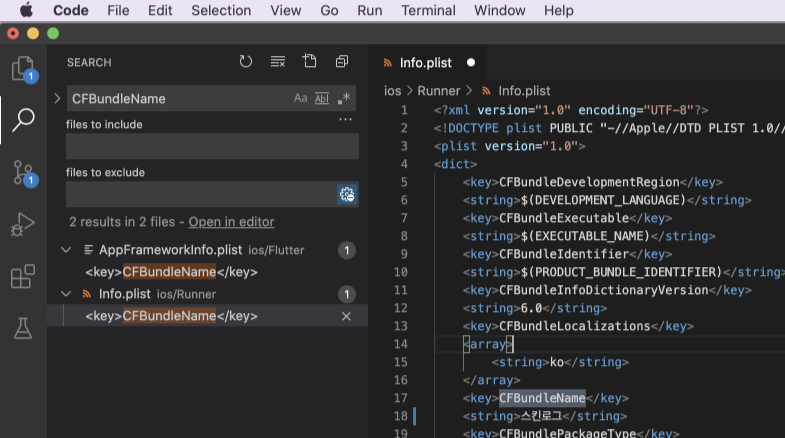
Task: Click highlighted CFBundleName on line 17
Action: pos(542,398)
